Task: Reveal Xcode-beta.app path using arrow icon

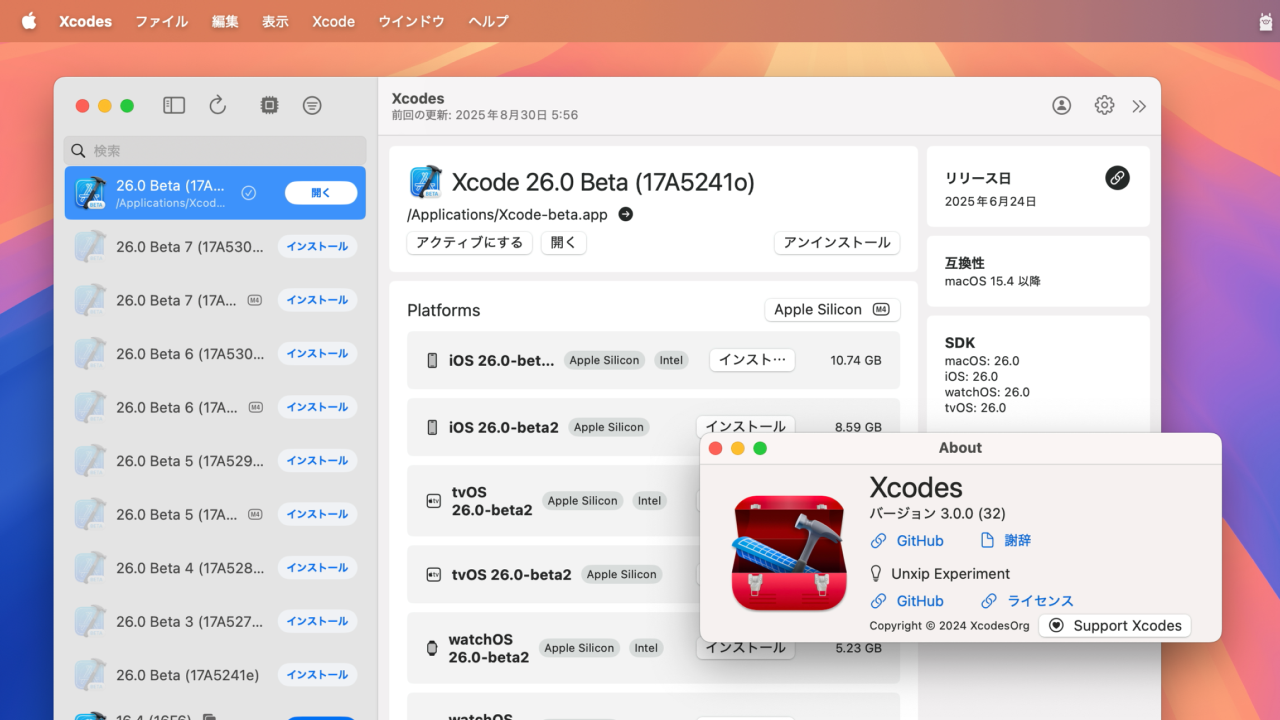Action: pos(626,214)
